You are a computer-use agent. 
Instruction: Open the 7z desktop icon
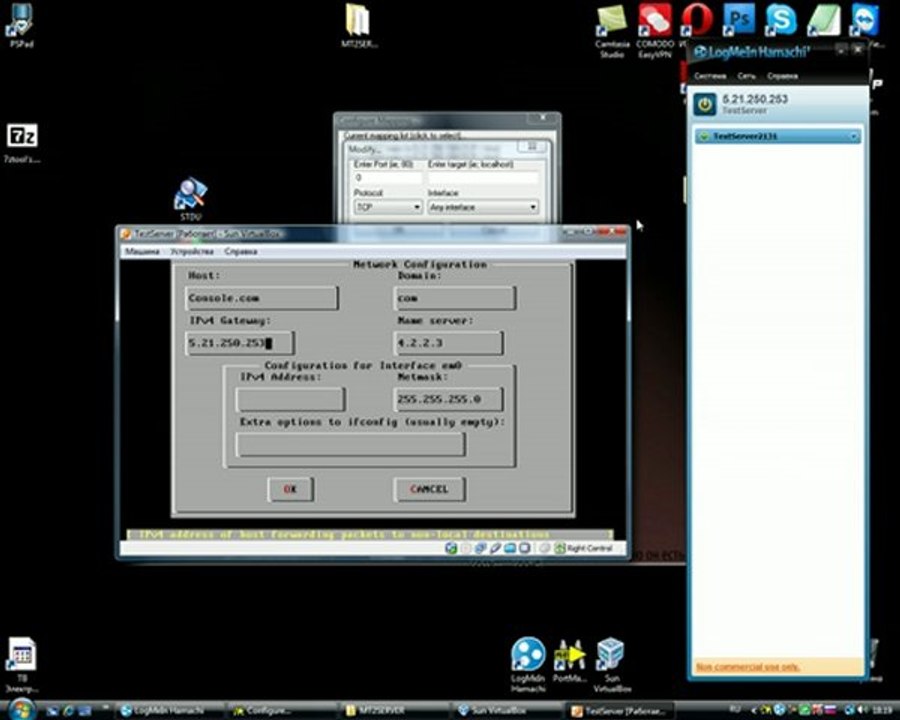[x=22, y=142]
